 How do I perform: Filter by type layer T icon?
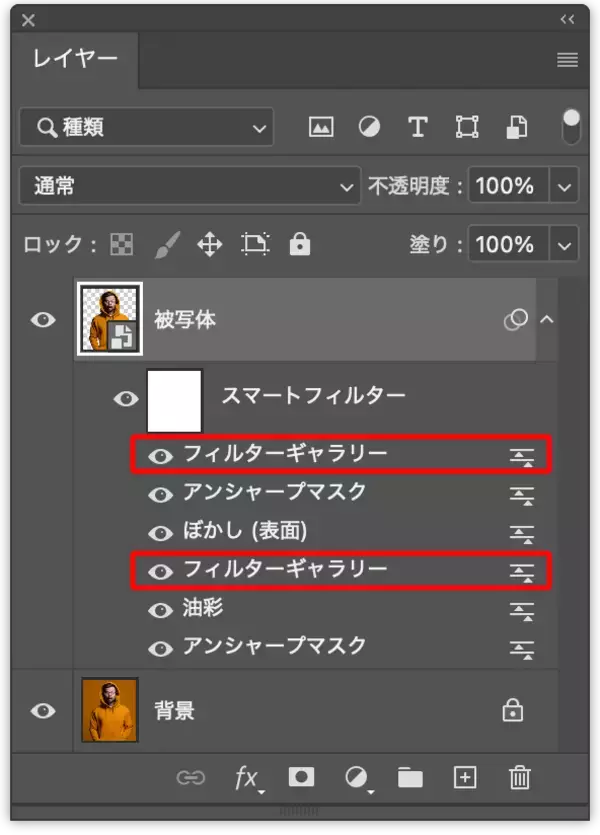tap(418, 127)
